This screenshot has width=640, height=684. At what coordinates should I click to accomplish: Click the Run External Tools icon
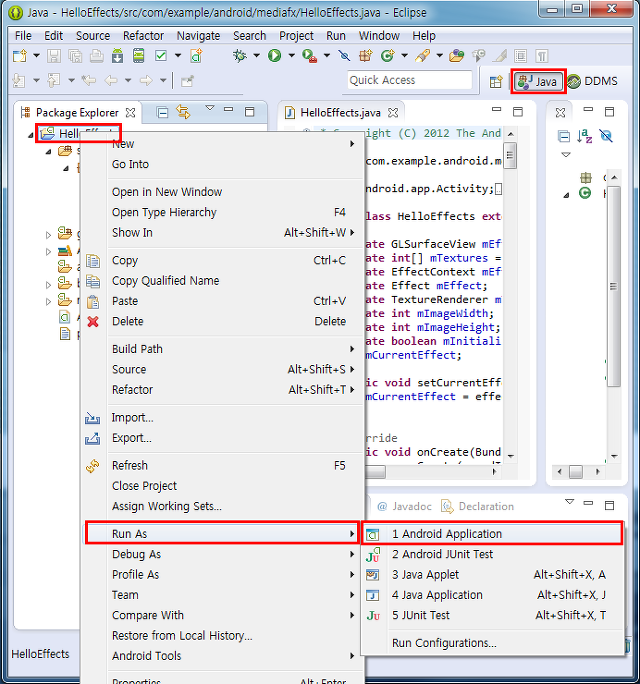[x=309, y=56]
